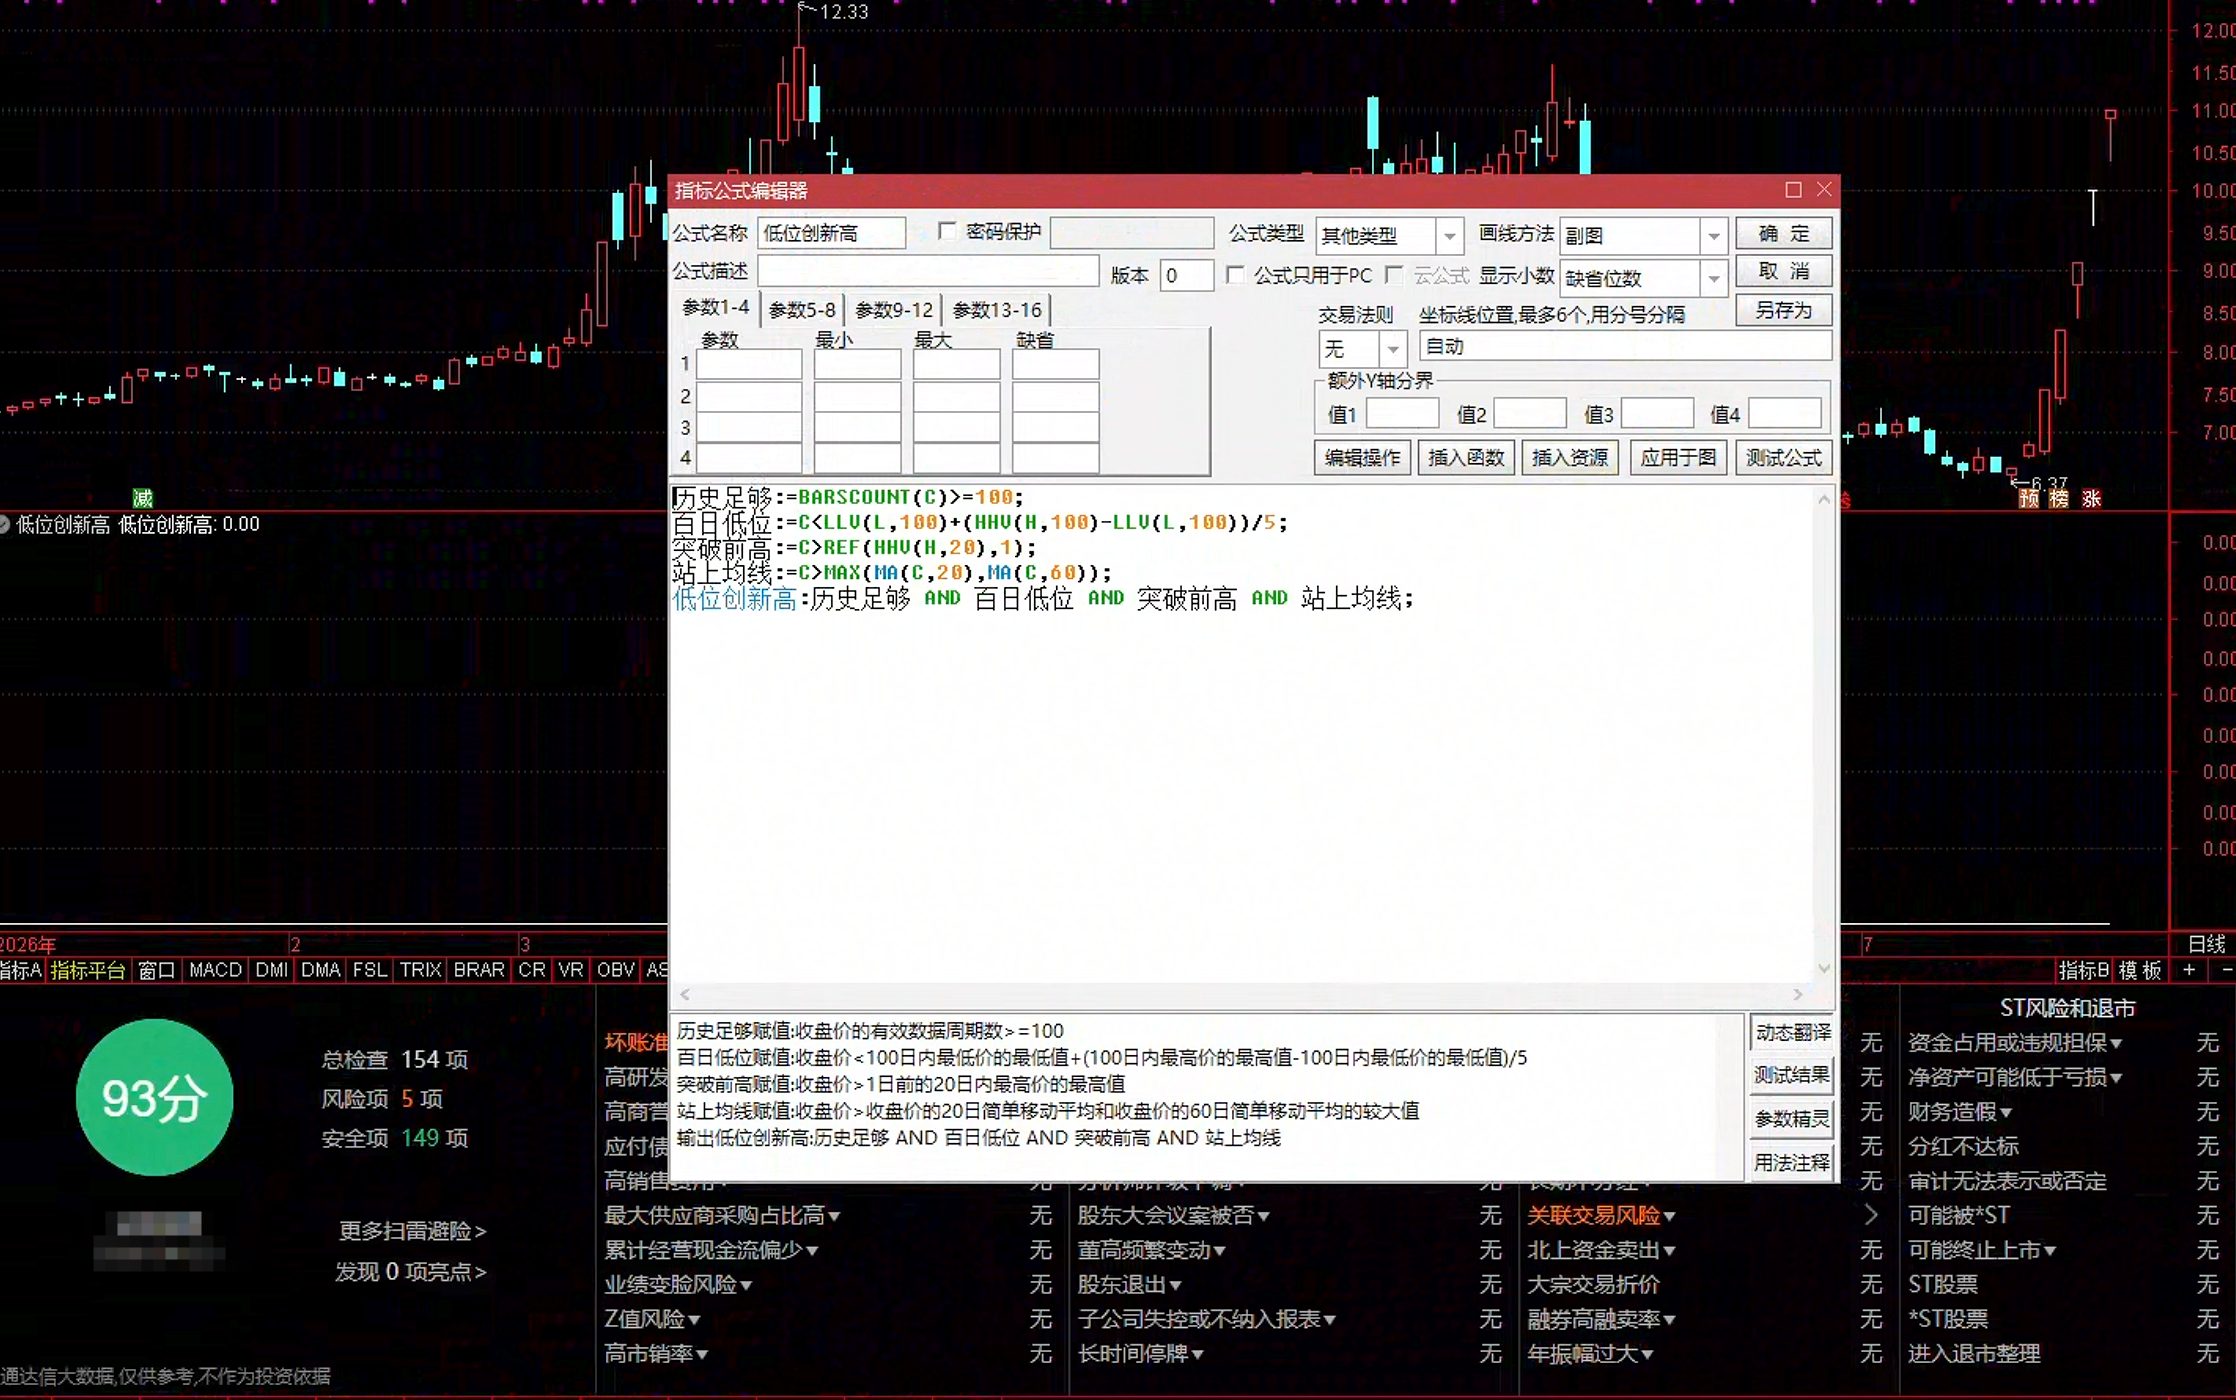The width and height of the screenshot is (2236, 1400).
Task: Click code editor horizontal scroll right arrow
Action: tap(1797, 994)
